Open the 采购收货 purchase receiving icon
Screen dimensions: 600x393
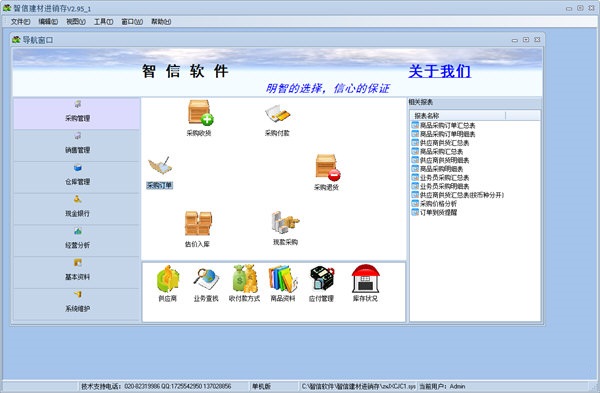pyautogui.click(x=200, y=113)
